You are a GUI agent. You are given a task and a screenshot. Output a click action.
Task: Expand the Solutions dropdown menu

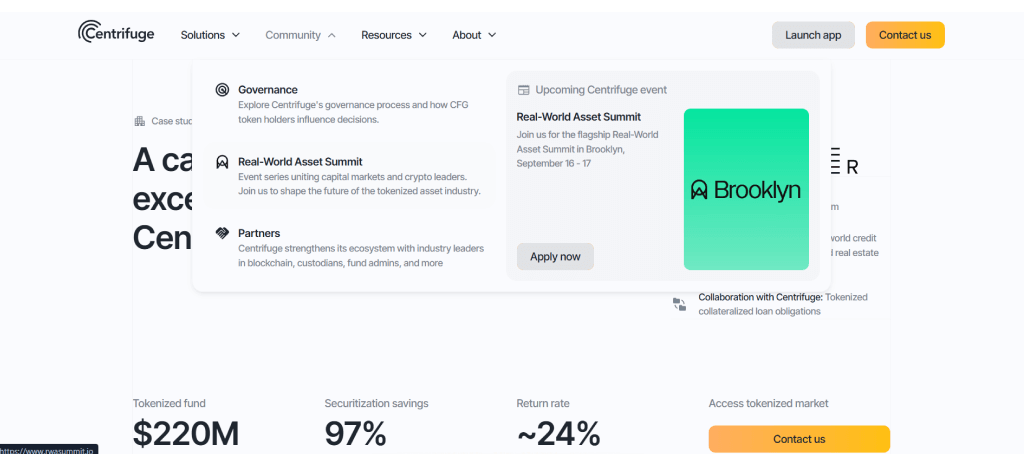coord(210,35)
